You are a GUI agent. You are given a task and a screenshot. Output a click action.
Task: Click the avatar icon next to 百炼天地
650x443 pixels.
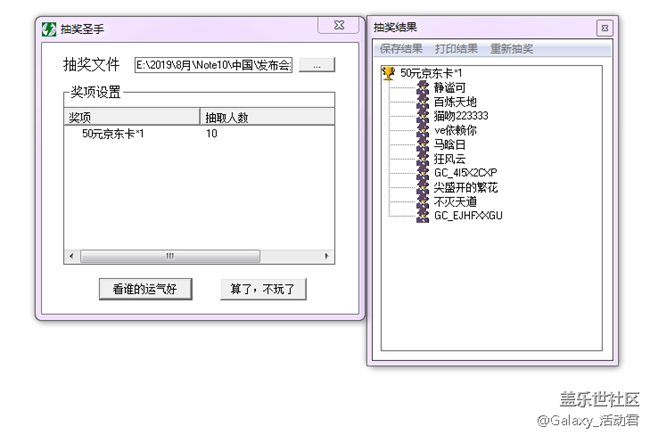pyautogui.click(x=423, y=102)
